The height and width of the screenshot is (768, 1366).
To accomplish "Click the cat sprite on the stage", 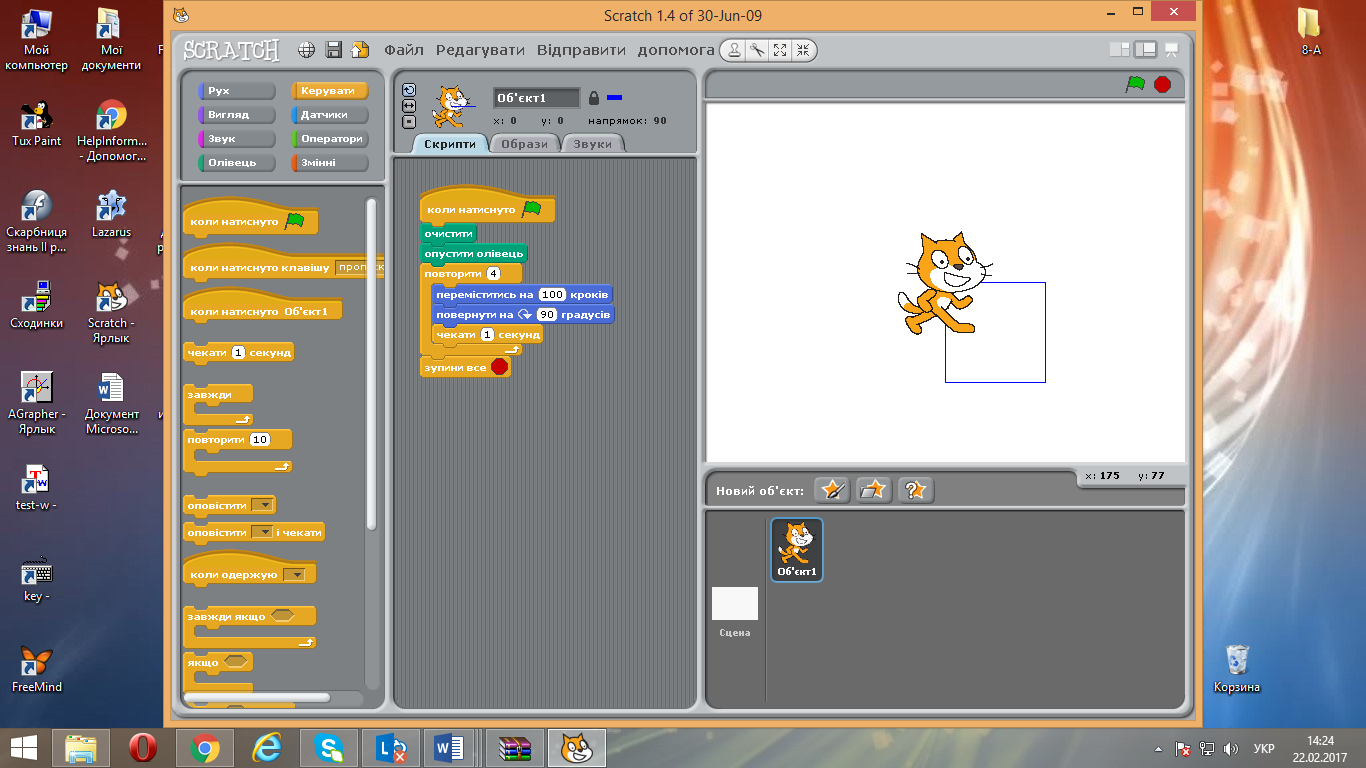I will click(943, 283).
